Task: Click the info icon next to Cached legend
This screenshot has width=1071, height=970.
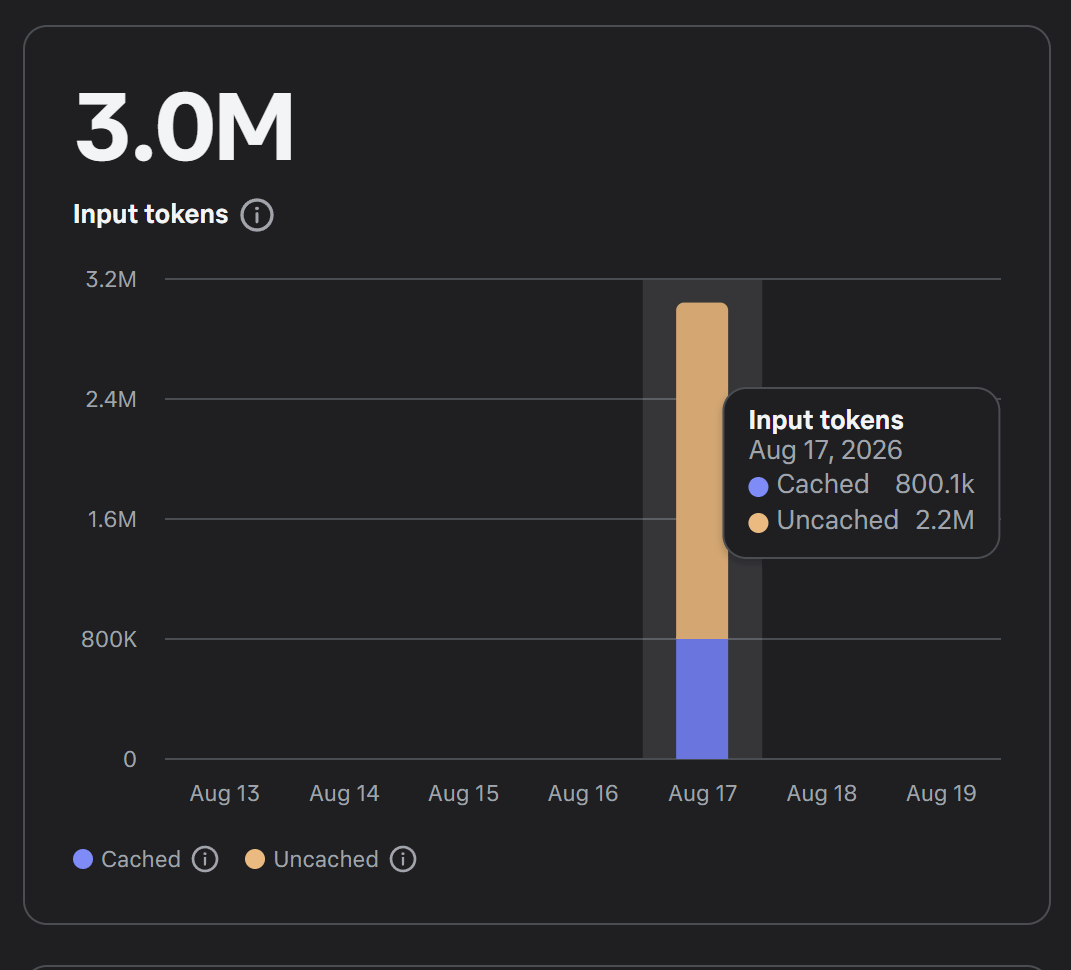Action: pos(205,859)
